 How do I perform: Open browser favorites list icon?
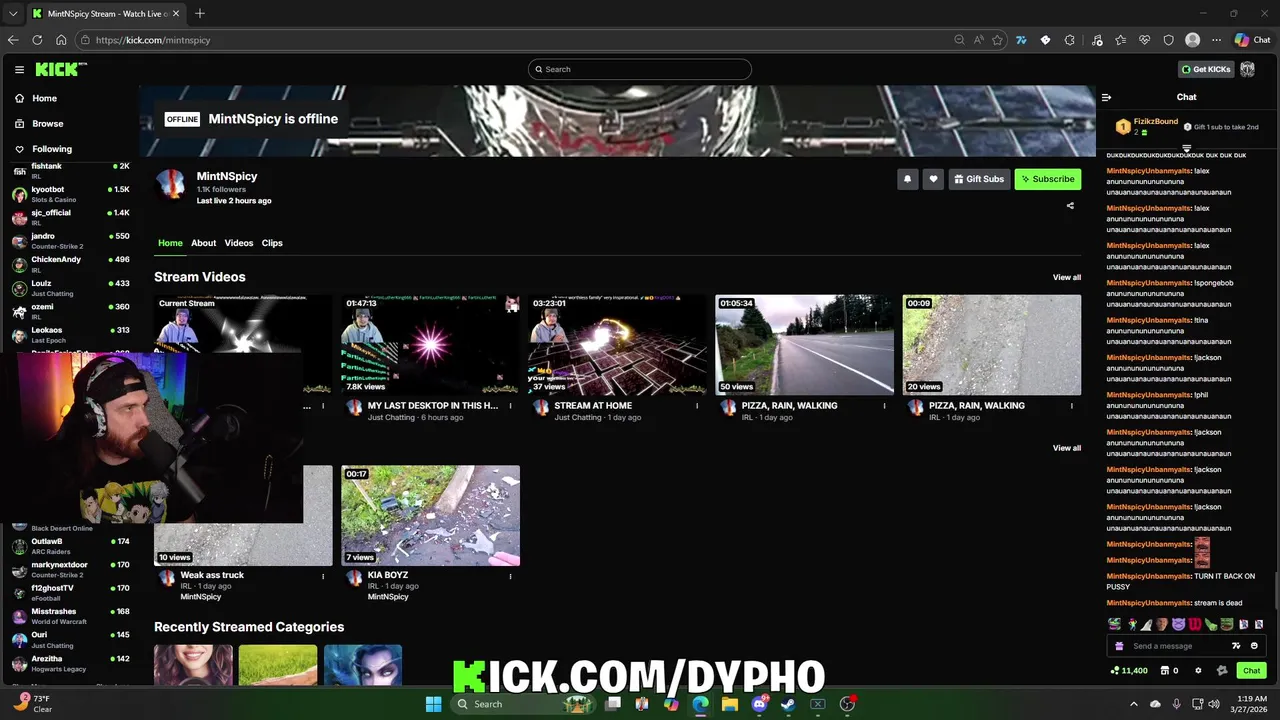(x=1120, y=40)
